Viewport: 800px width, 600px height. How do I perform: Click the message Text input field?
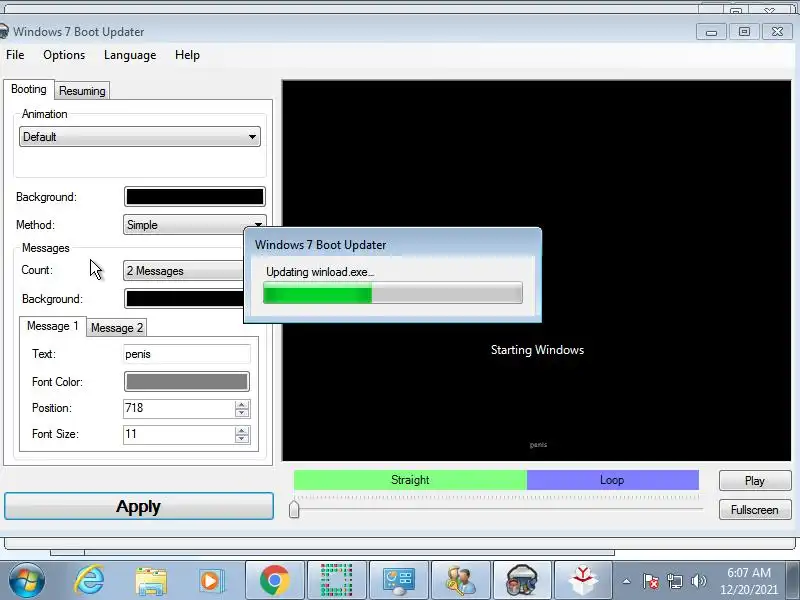point(187,354)
